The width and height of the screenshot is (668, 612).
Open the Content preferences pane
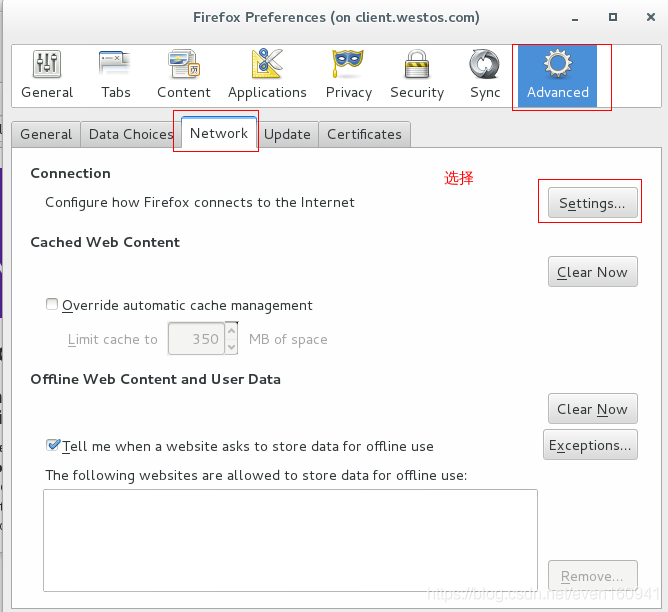pyautogui.click(x=184, y=75)
